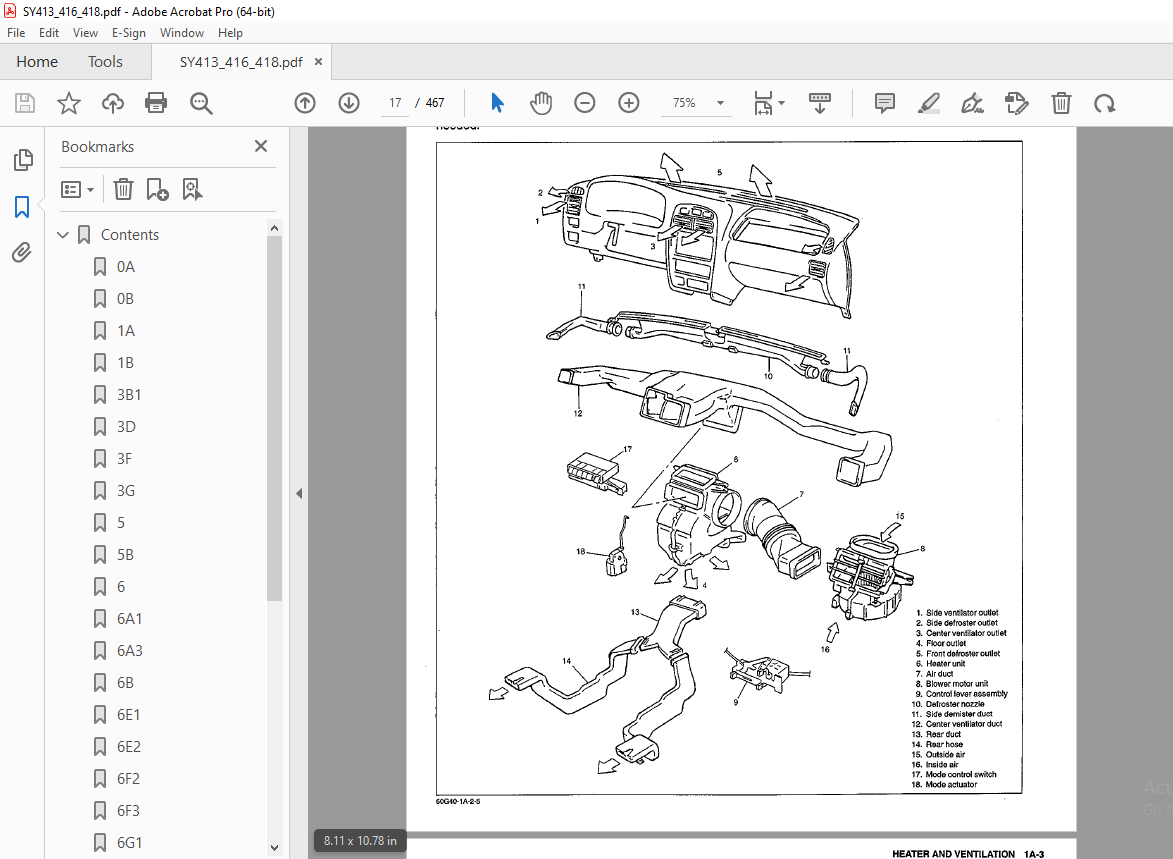Image resolution: width=1173 pixels, height=859 pixels.
Task: Open the Sign document pen tool
Action: 972,103
